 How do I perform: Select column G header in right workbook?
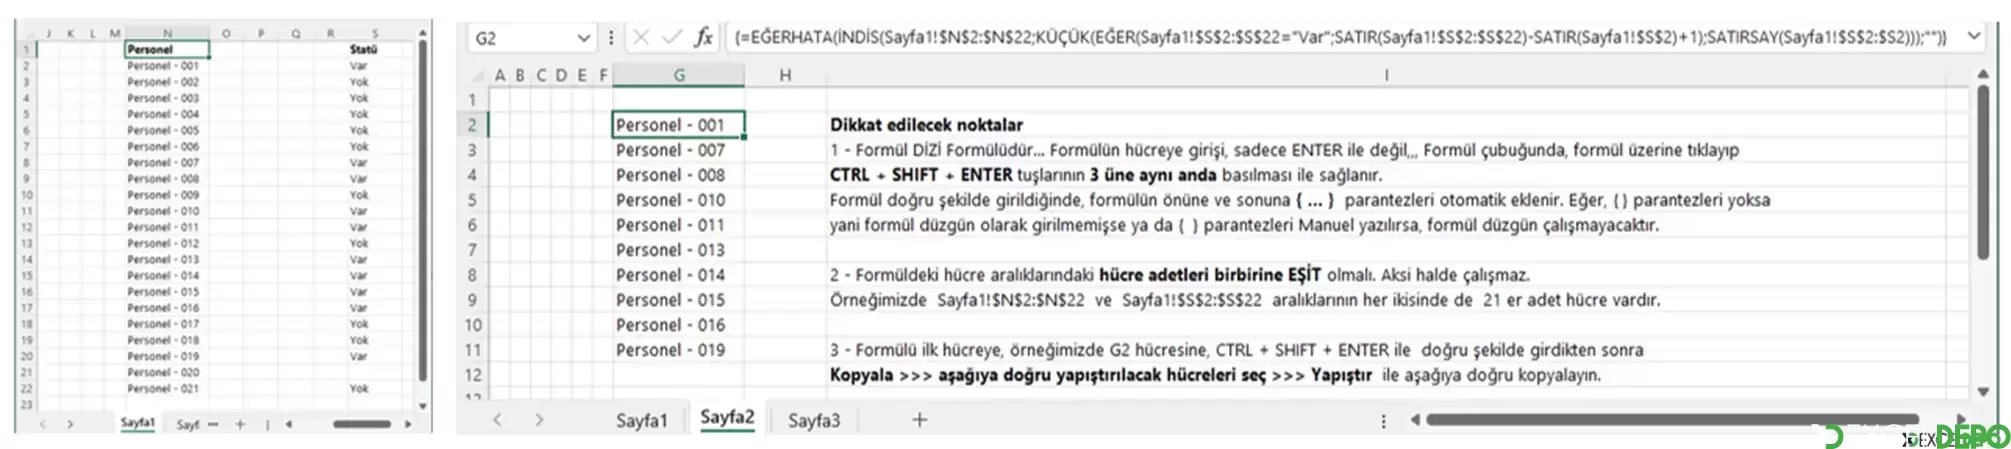pos(679,75)
